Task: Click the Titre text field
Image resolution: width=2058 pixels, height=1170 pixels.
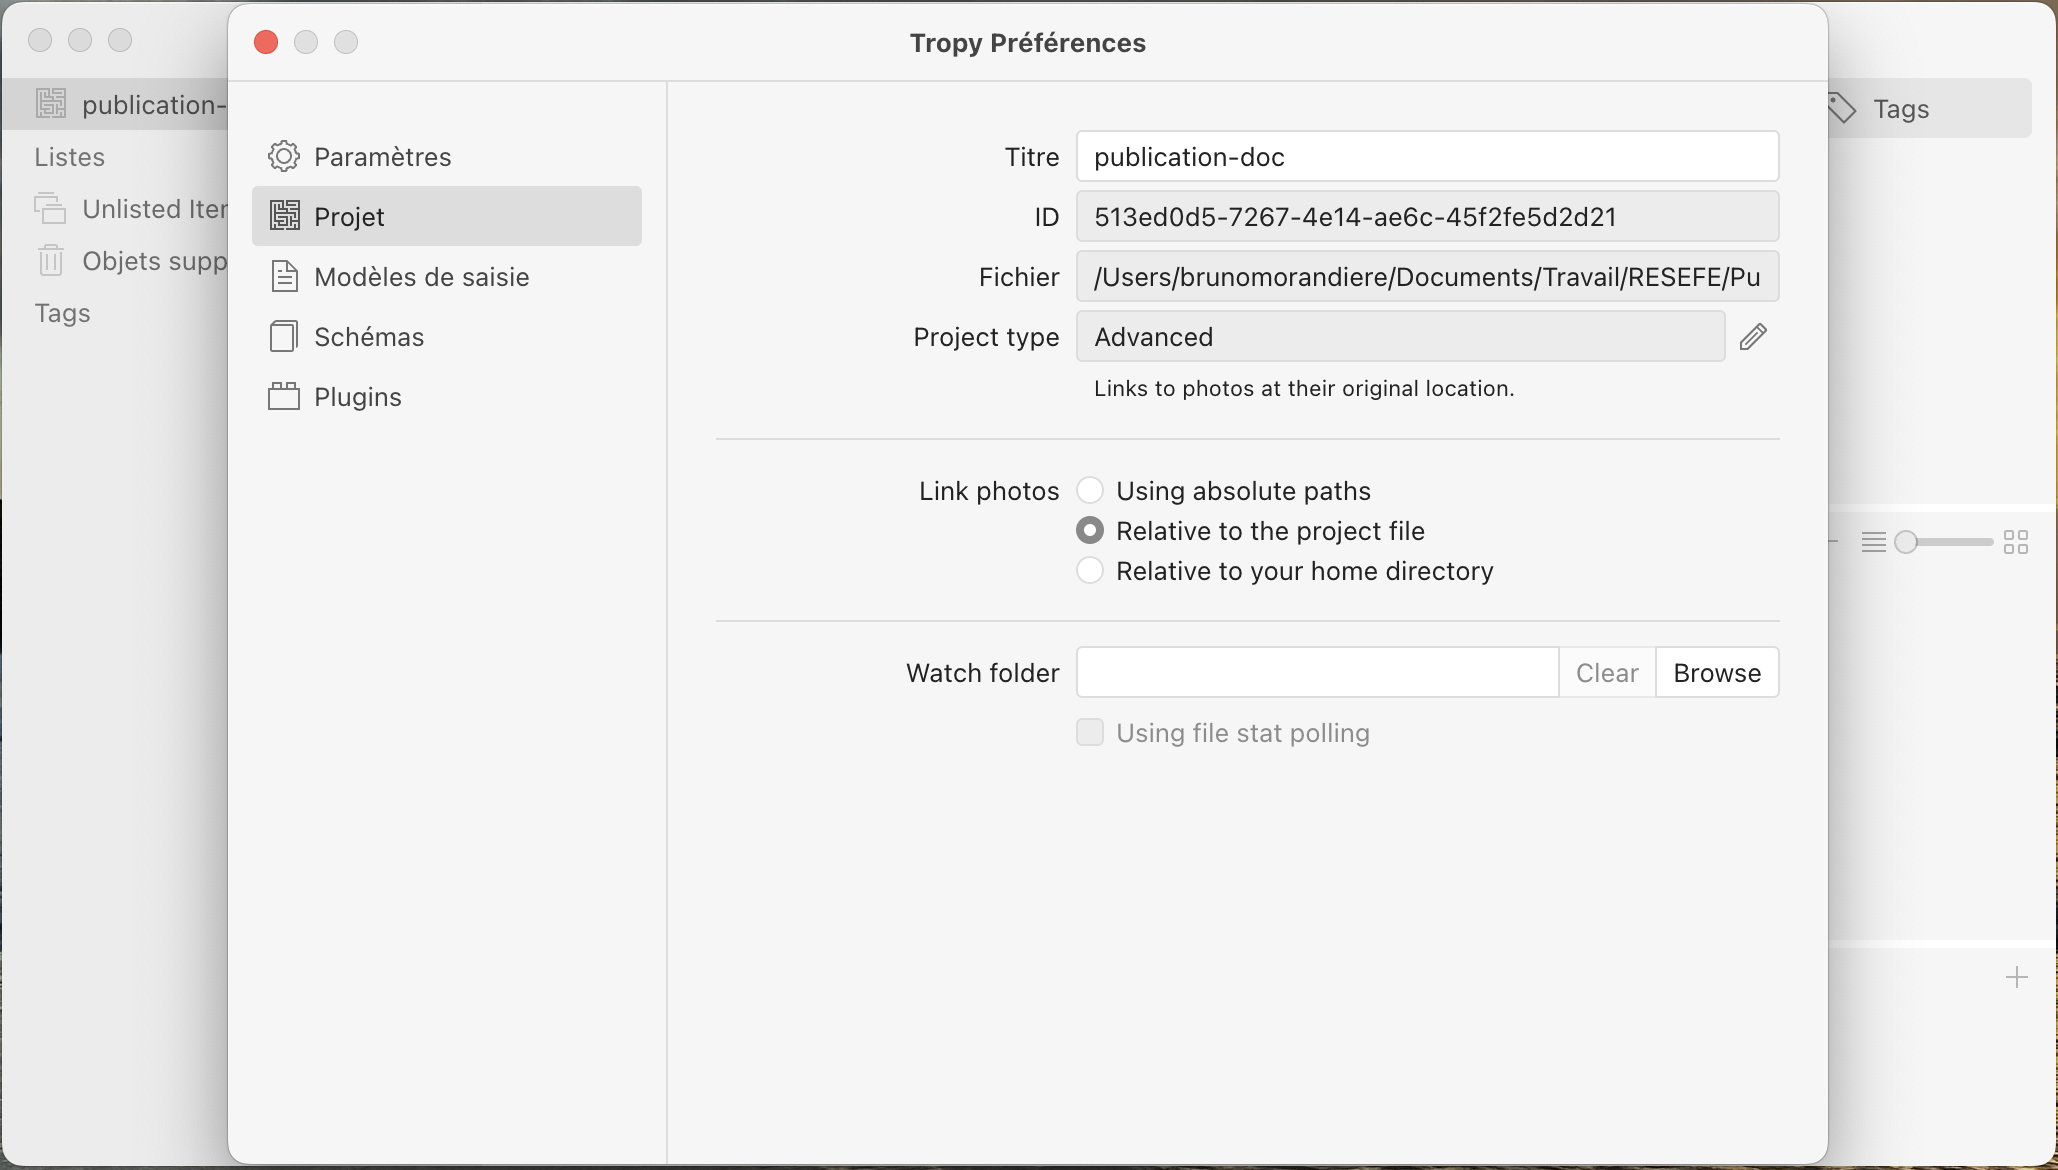Action: click(1427, 157)
